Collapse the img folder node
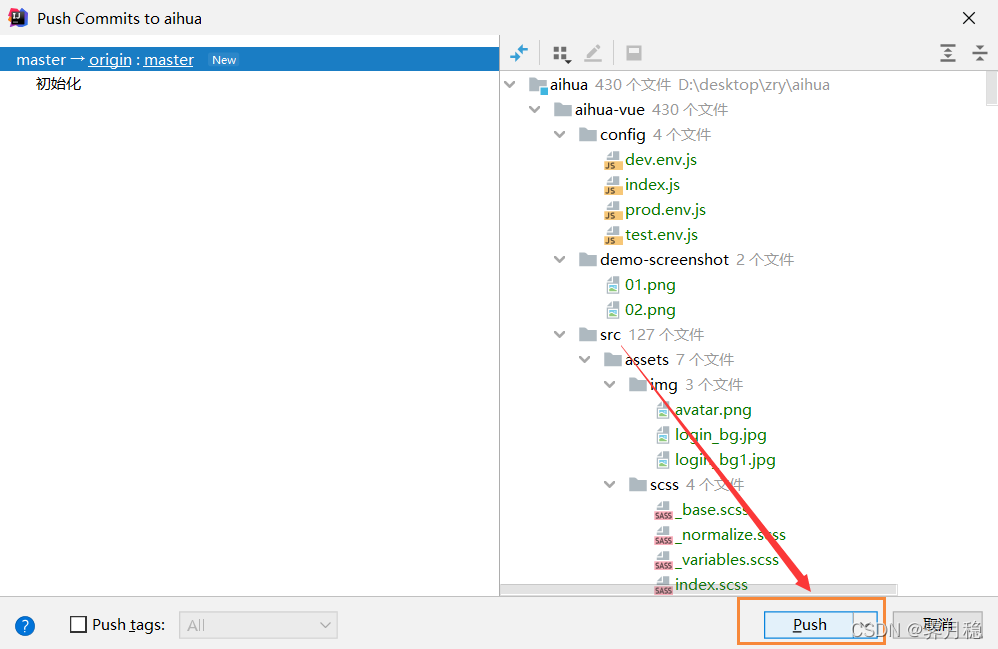The image size is (998, 649). coord(610,385)
